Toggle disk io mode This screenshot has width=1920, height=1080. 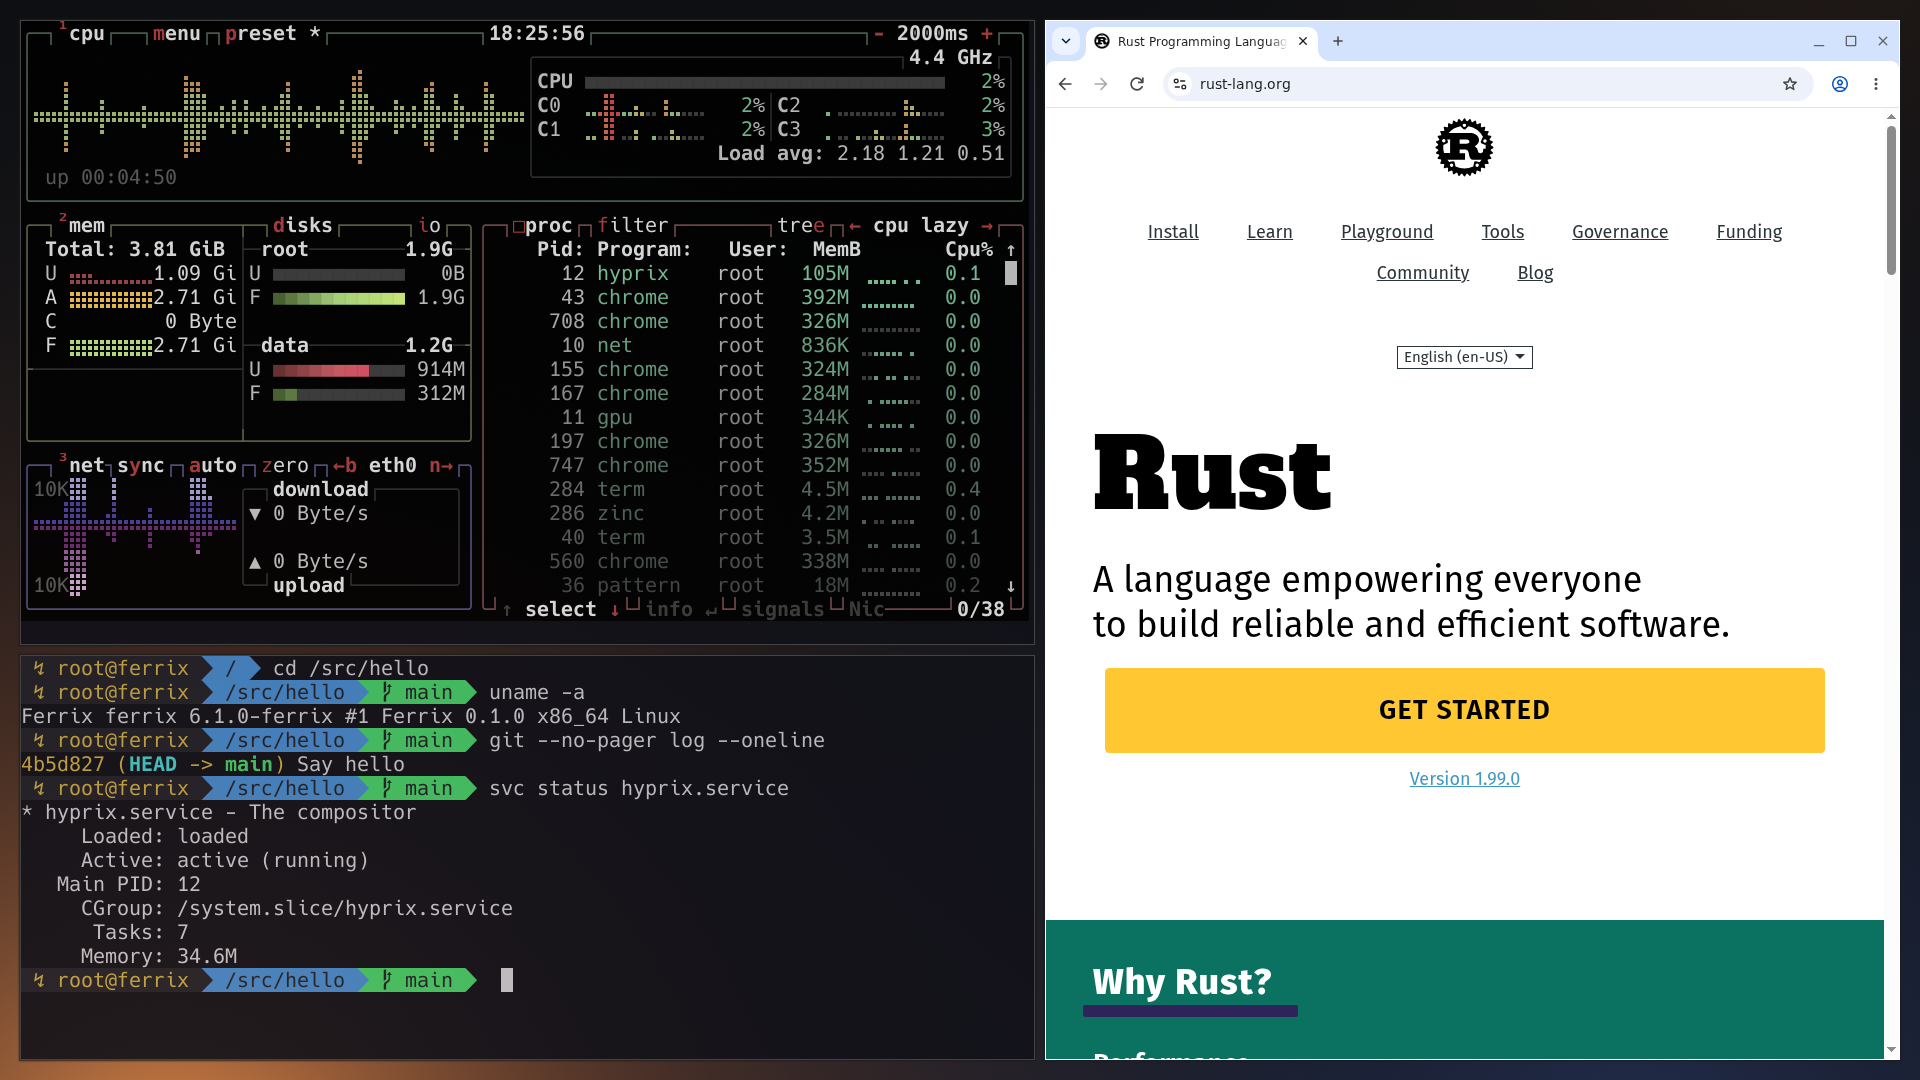pyautogui.click(x=429, y=226)
